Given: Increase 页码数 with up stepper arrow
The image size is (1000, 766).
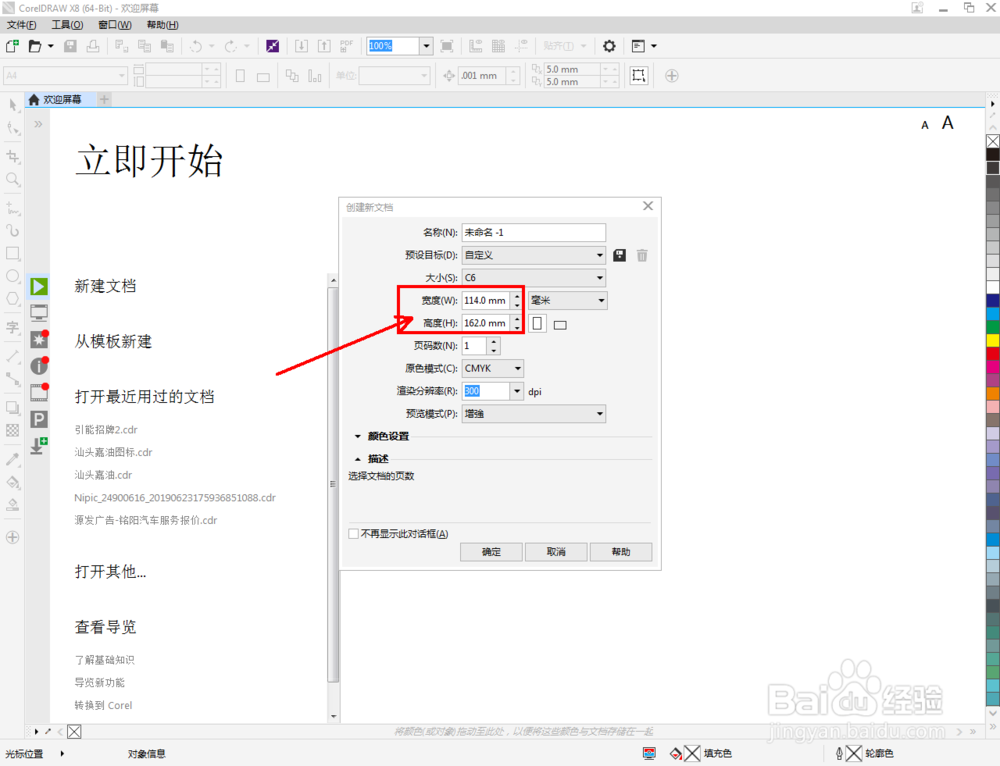Looking at the screenshot, I should (x=494, y=342).
